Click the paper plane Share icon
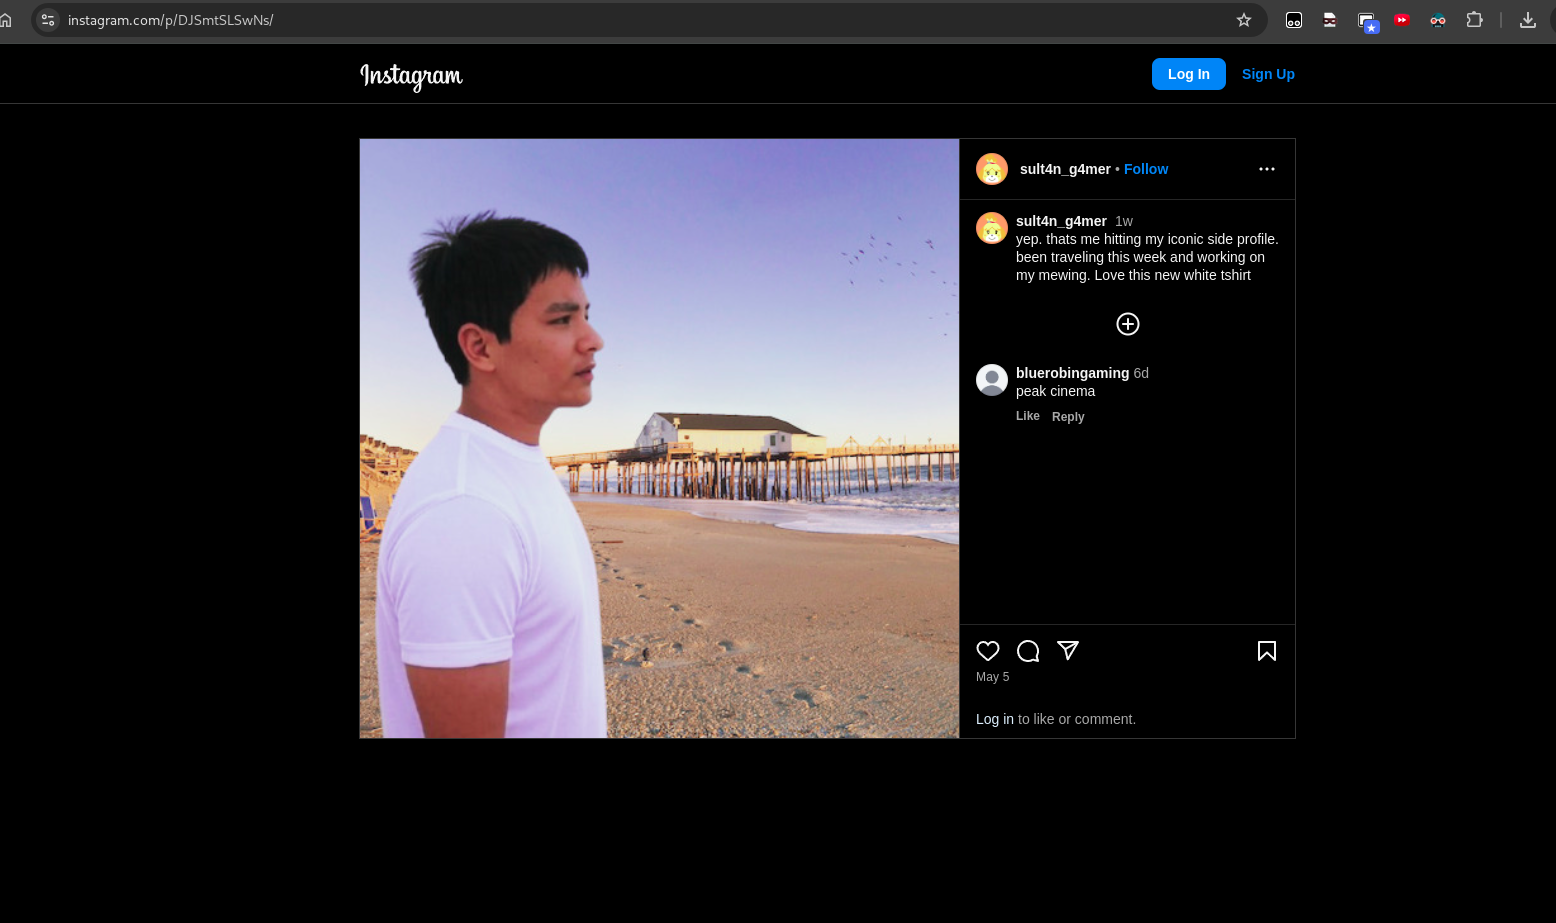Screen dimensions: 1556x923 [1068, 651]
